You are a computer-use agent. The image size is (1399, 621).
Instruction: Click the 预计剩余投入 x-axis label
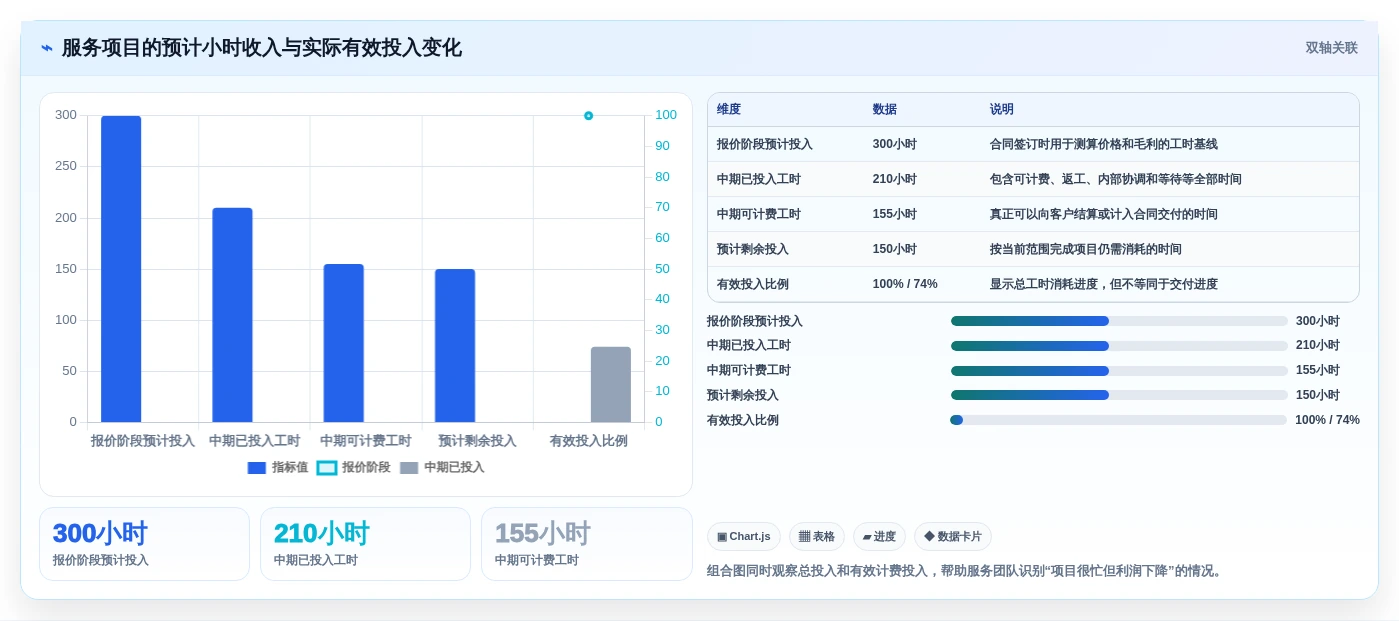pyautogui.click(x=477, y=441)
